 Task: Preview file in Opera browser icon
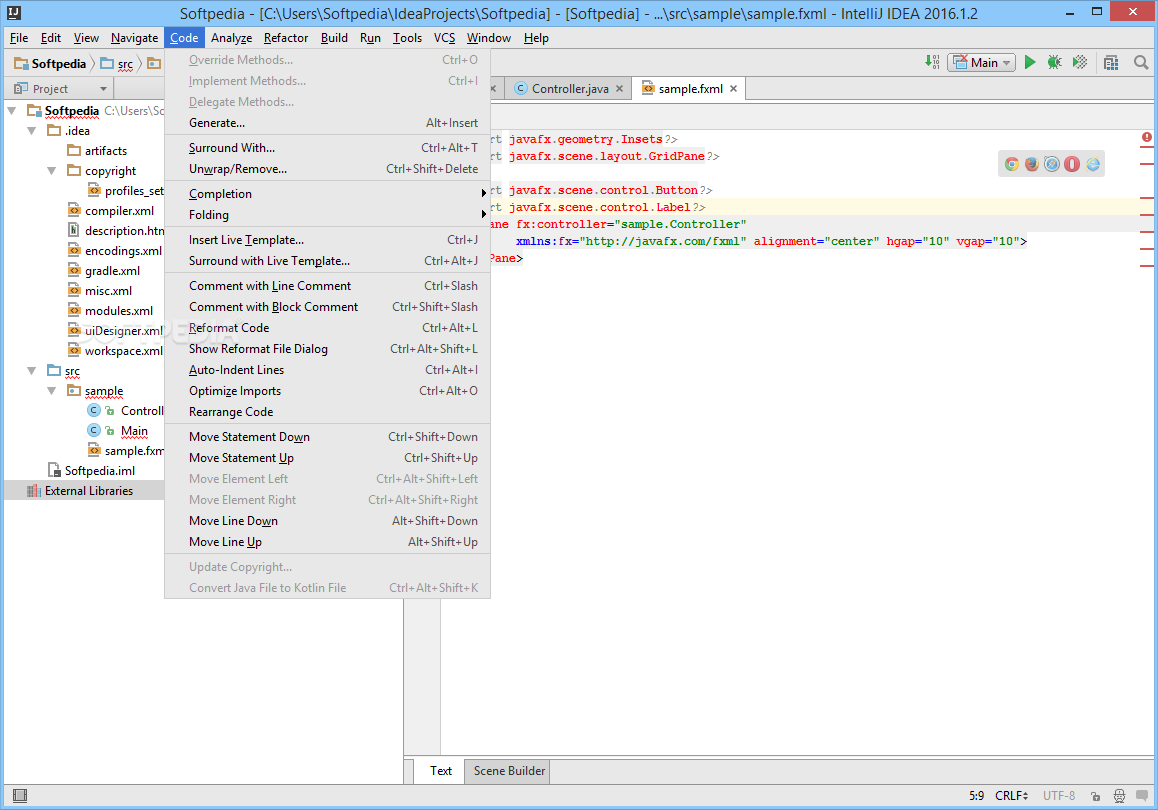click(1072, 164)
